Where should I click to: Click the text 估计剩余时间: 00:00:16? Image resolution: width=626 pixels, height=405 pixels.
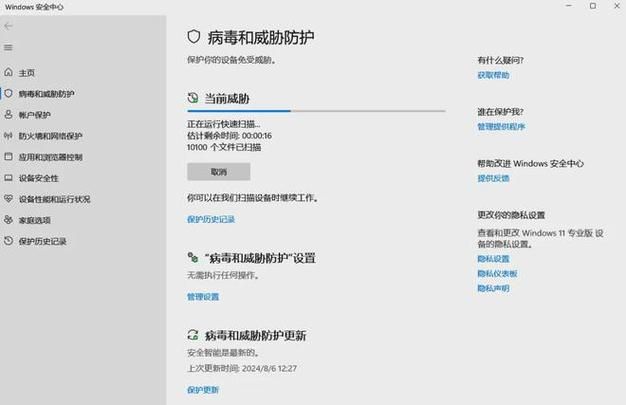point(229,136)
